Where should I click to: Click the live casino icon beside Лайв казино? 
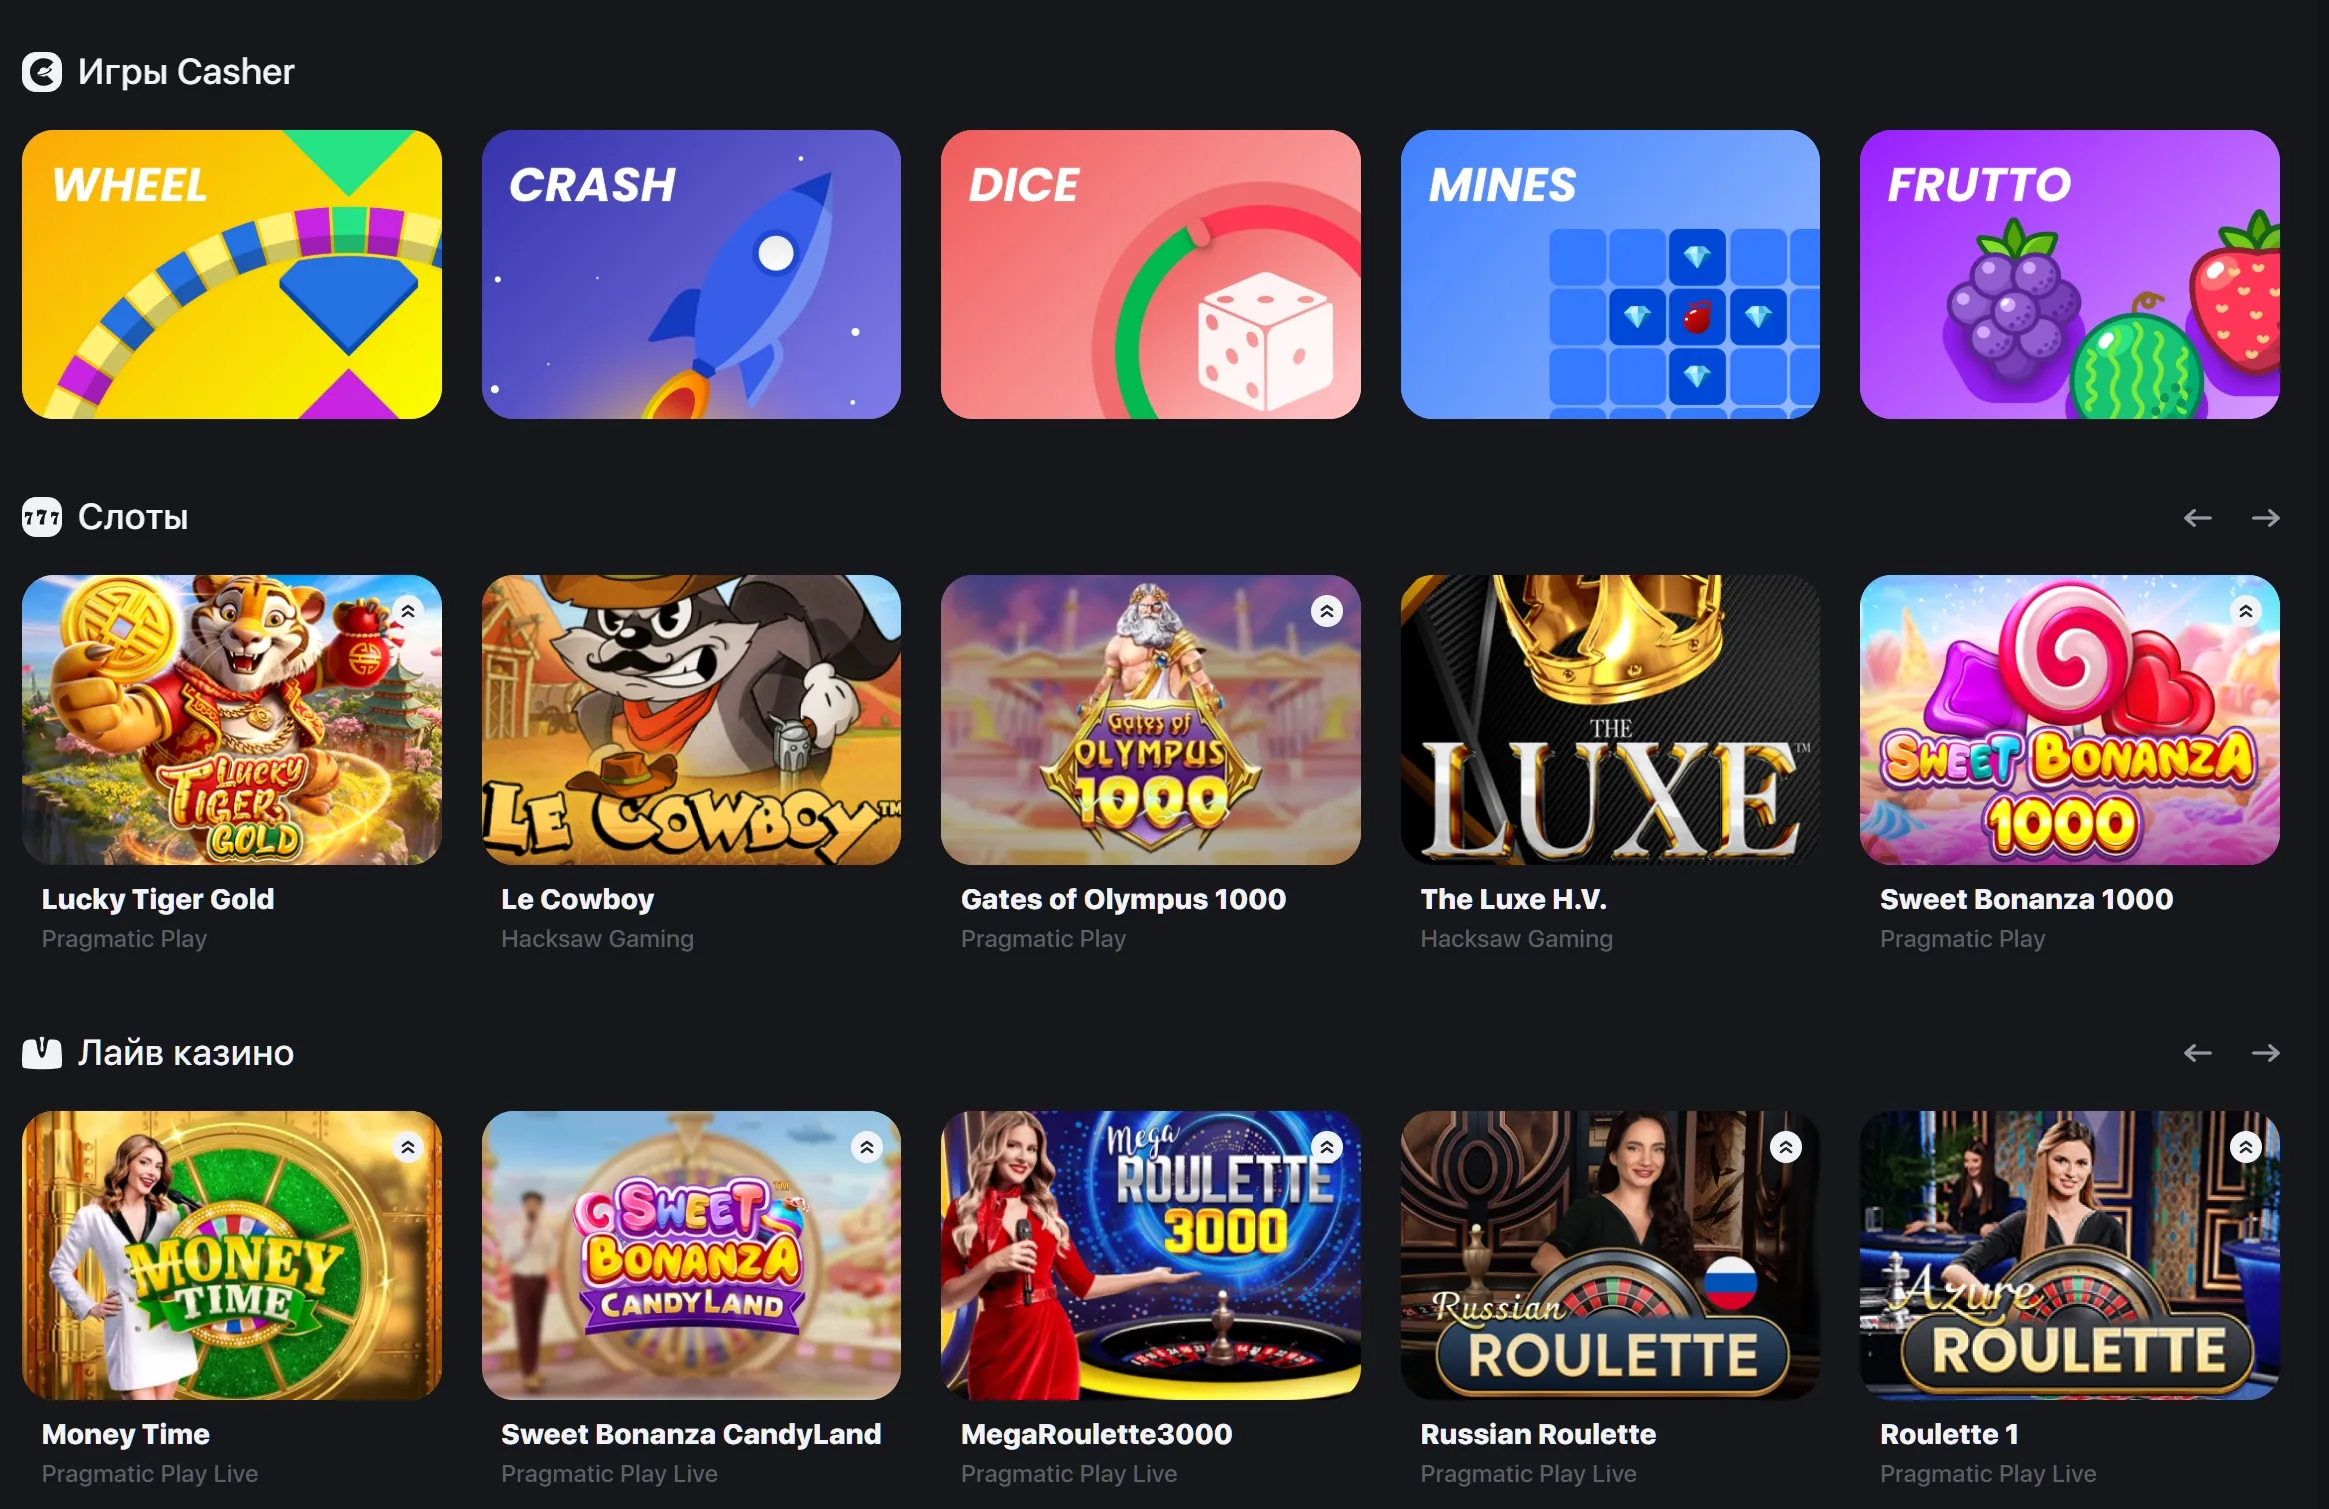pos(42,1052)
